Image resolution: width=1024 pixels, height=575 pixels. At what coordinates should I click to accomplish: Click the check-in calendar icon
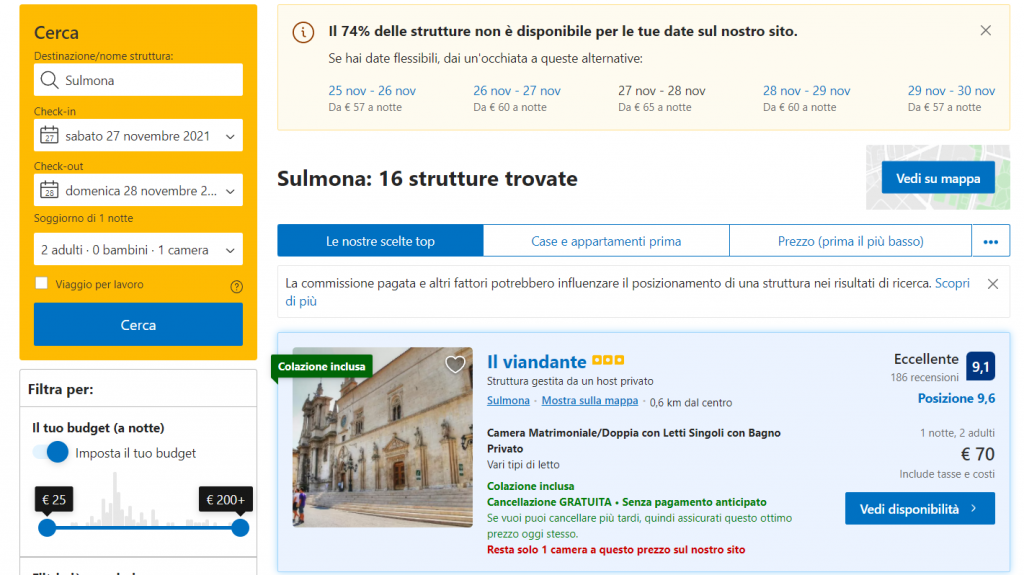(x=49, y=135)
